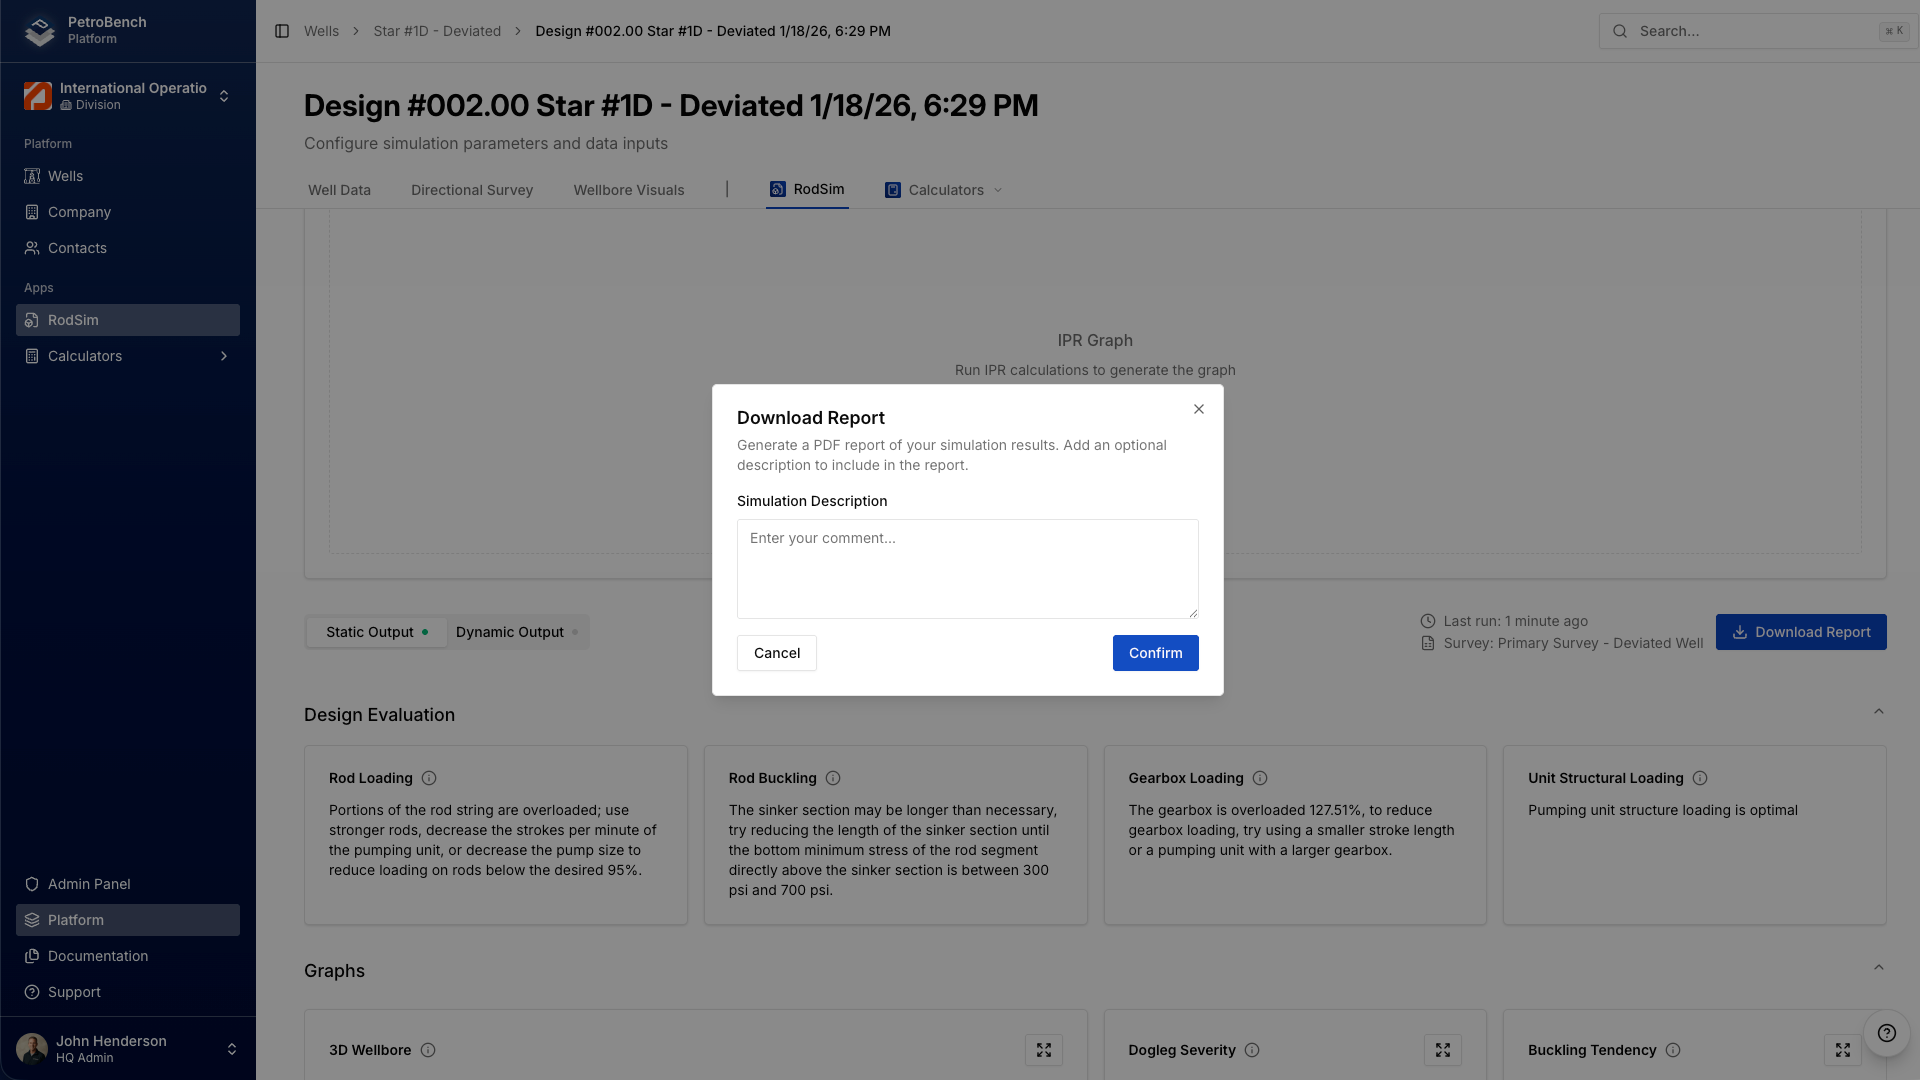Image resolution: width=1920 pixels, height=1080 pixels.
Task: Click the Gearbox Loading info icon
Action: (x=1260, y=778)
